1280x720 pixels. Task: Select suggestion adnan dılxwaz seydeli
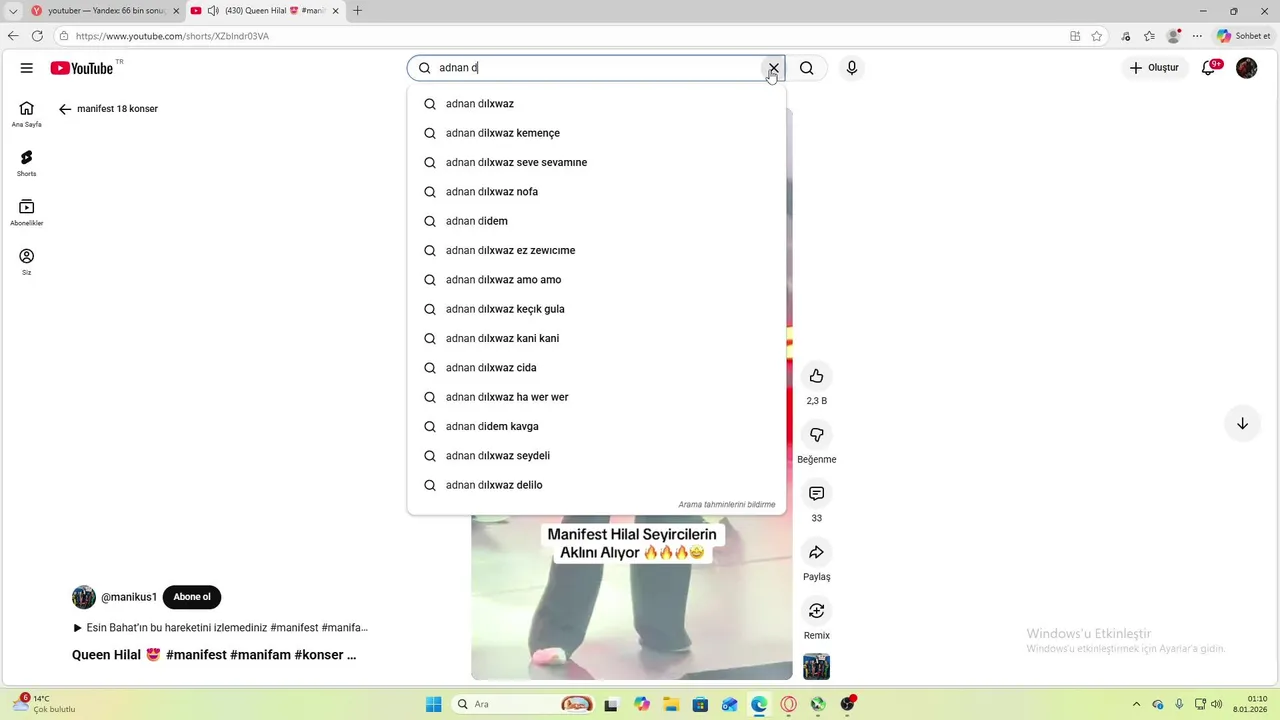point(596,456)
